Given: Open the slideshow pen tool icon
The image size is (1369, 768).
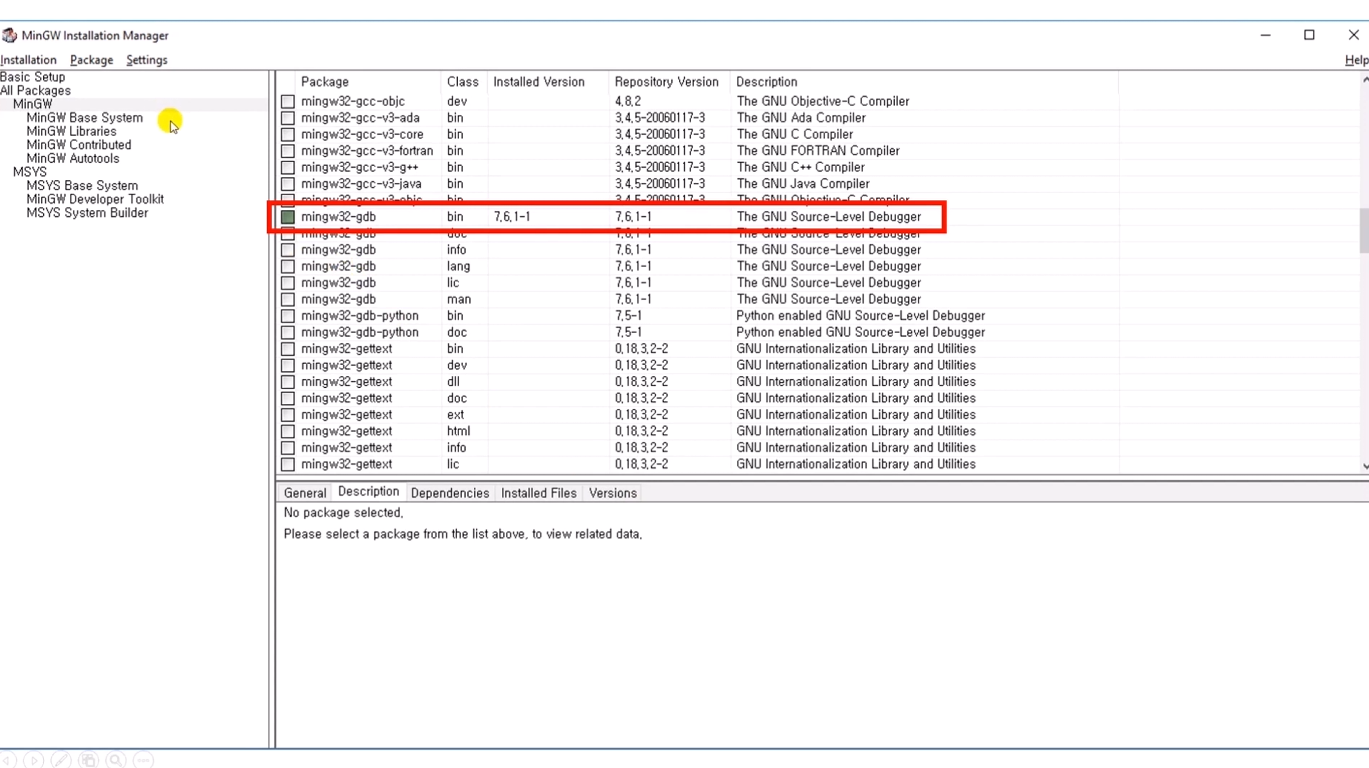Looking at the screenshot, I should tap(61, 760).
